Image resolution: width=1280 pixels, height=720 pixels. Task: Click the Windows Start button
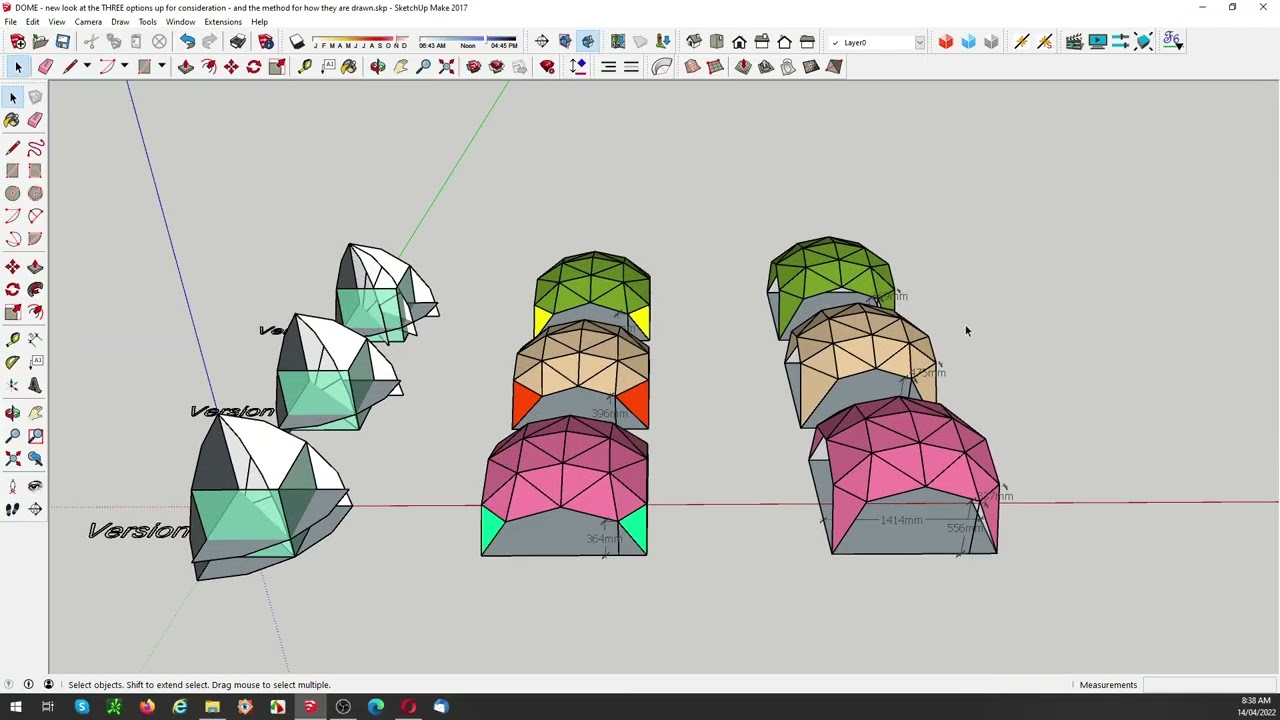pos(15,707)
